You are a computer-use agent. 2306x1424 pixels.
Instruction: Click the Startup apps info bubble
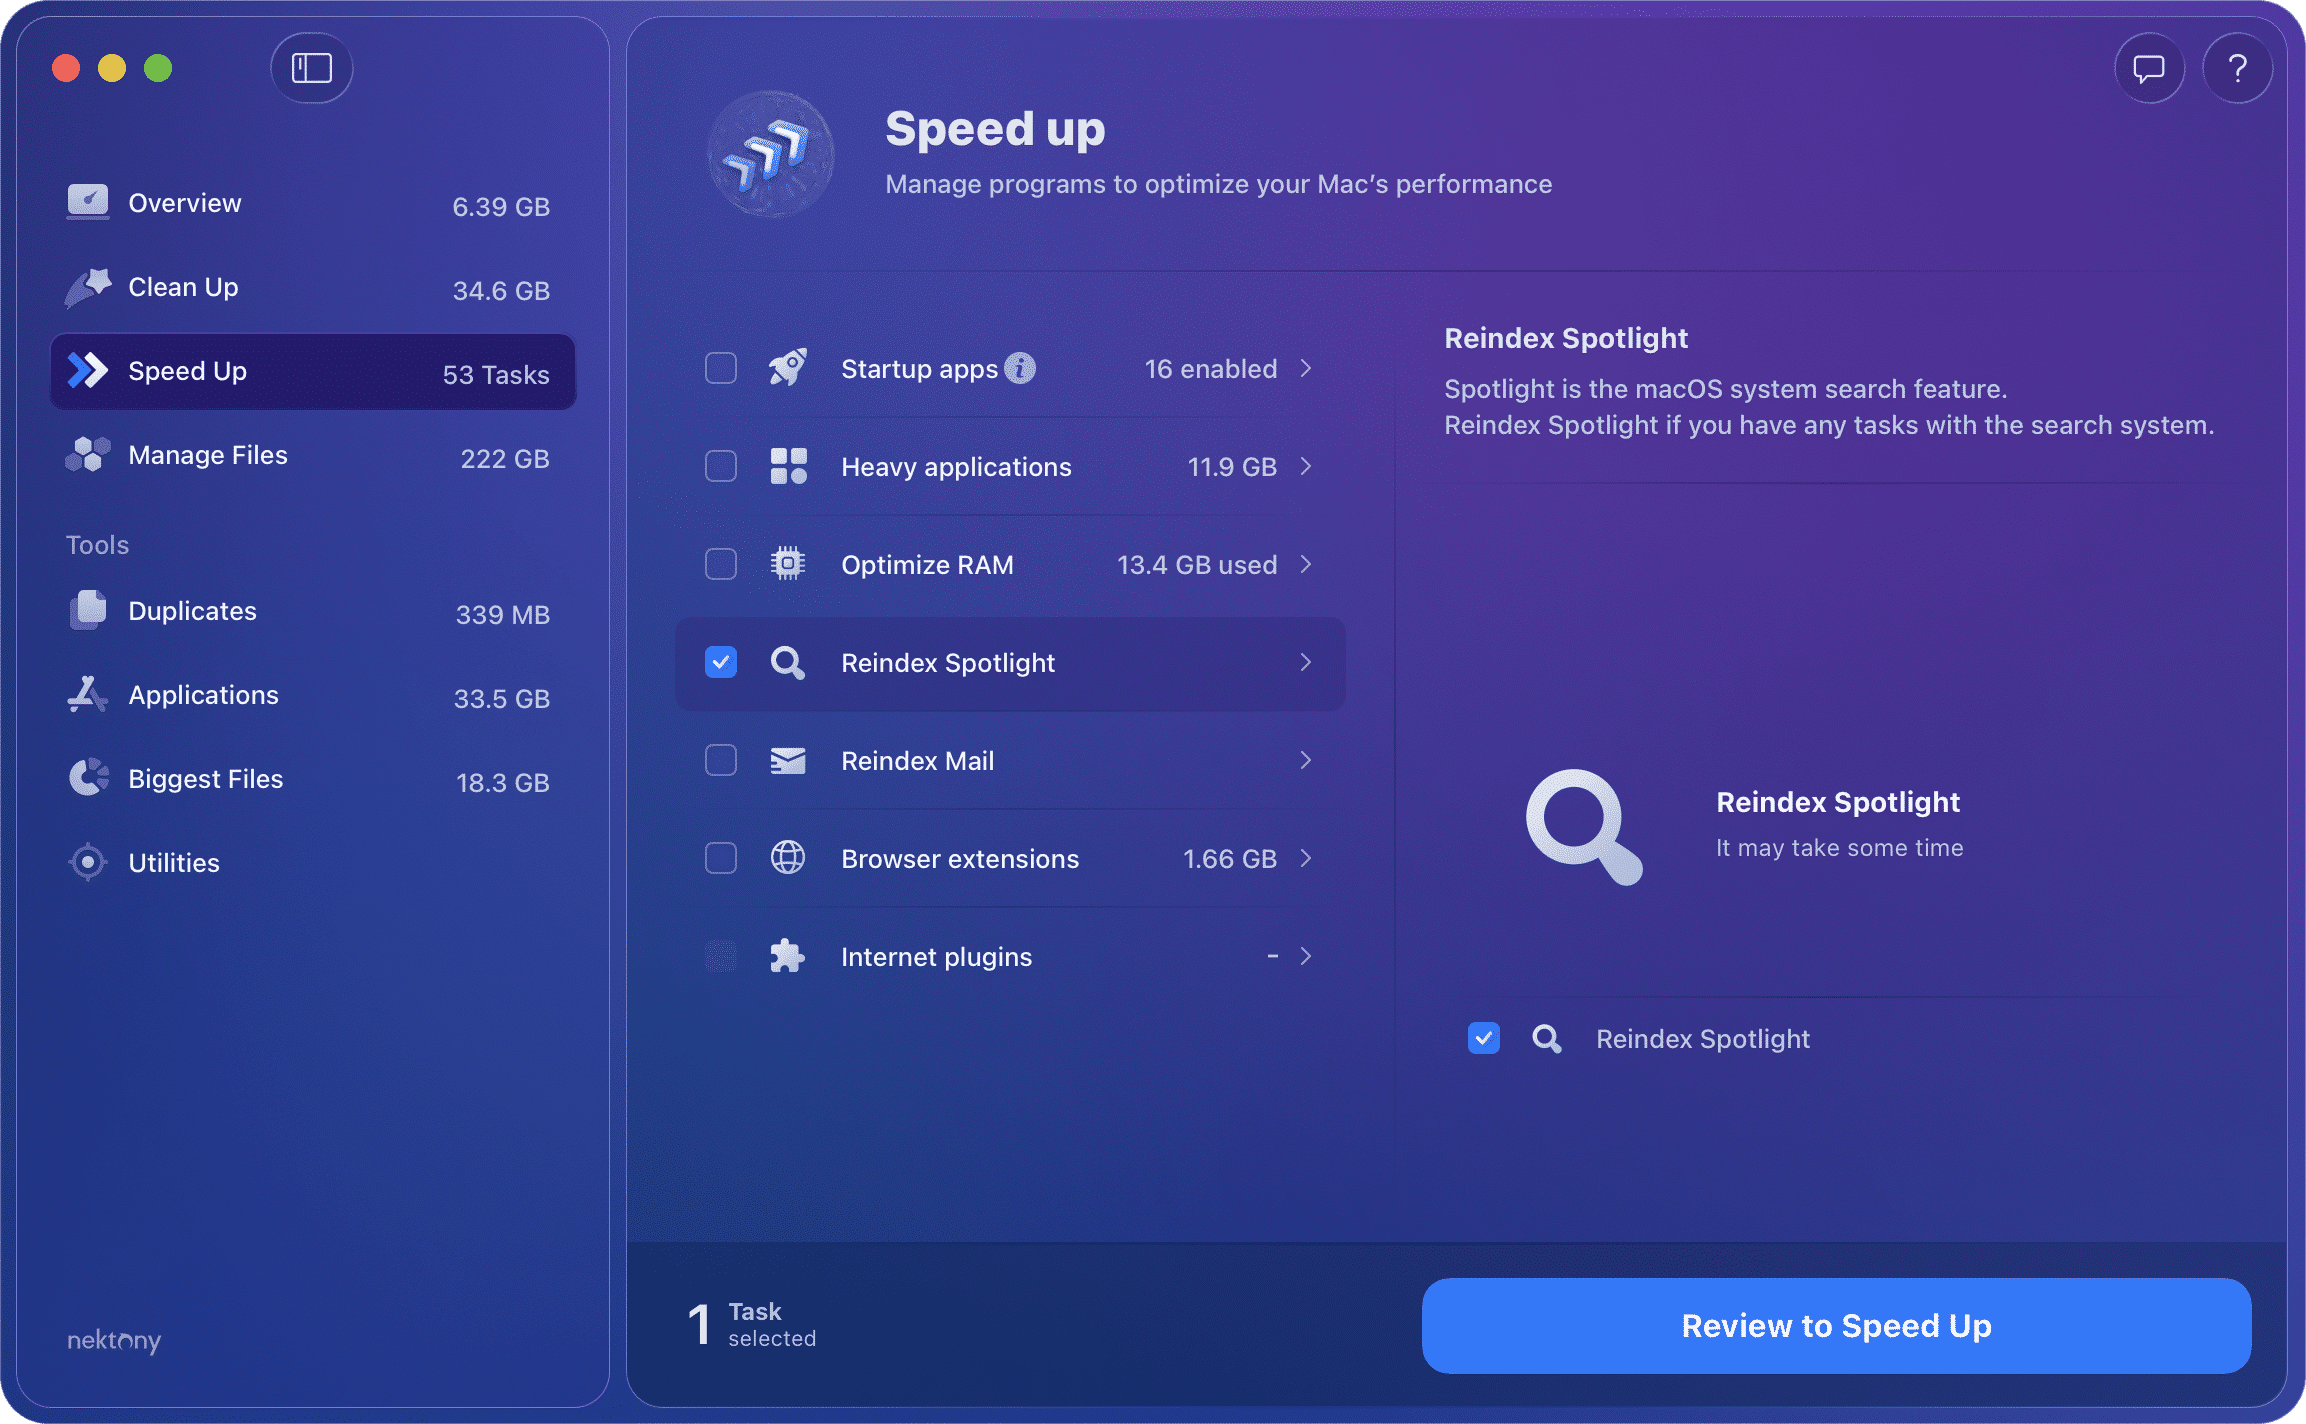[1019, 367]
